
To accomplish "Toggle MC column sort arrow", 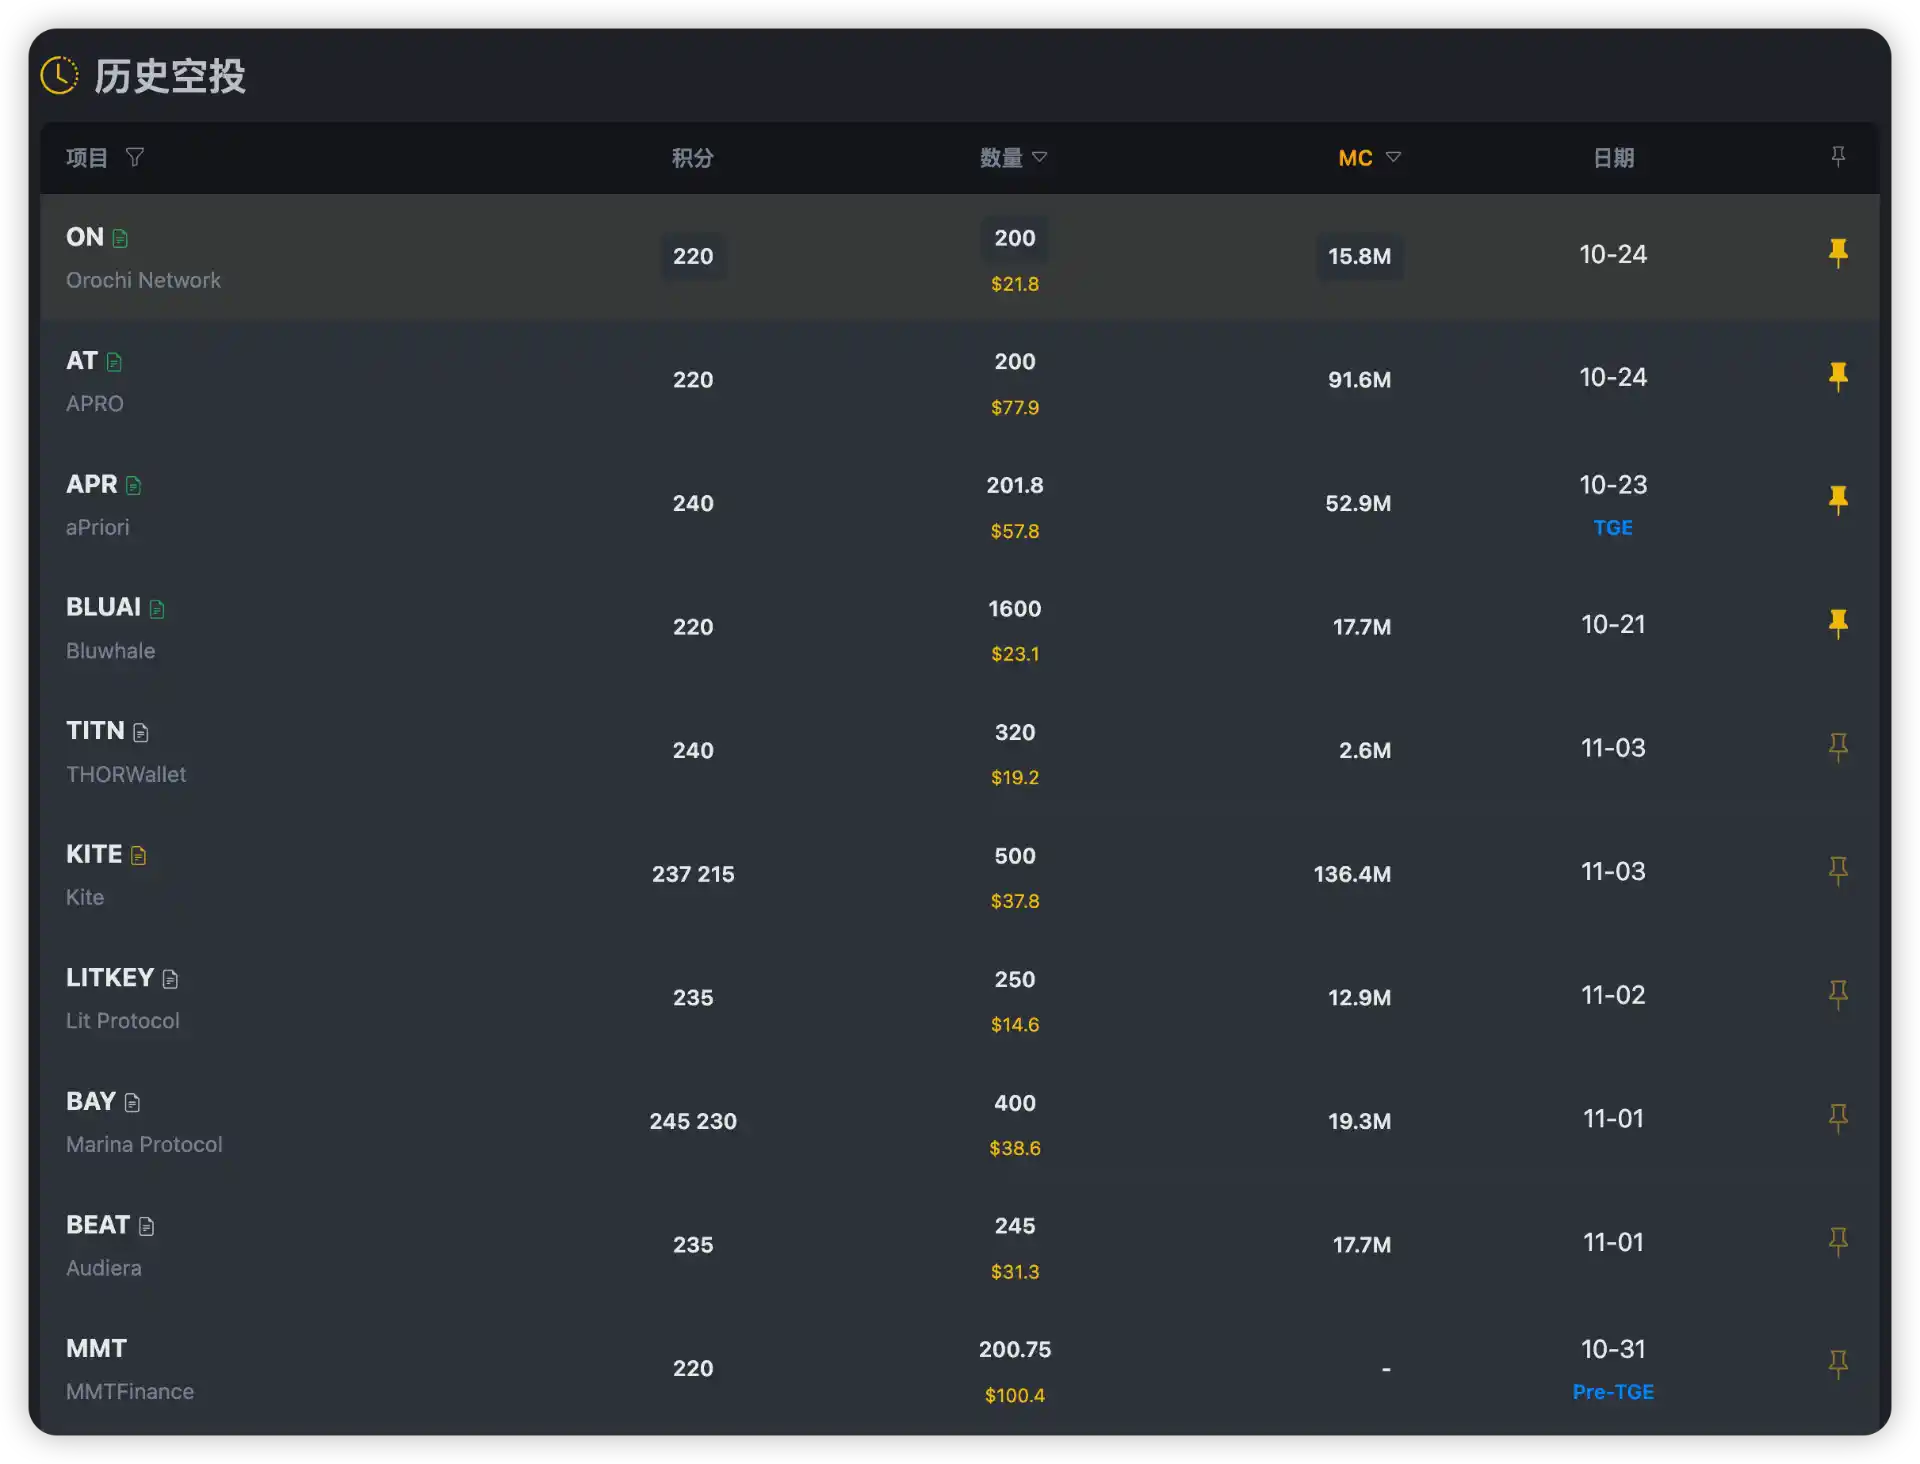I will (x=1393, y=157).
